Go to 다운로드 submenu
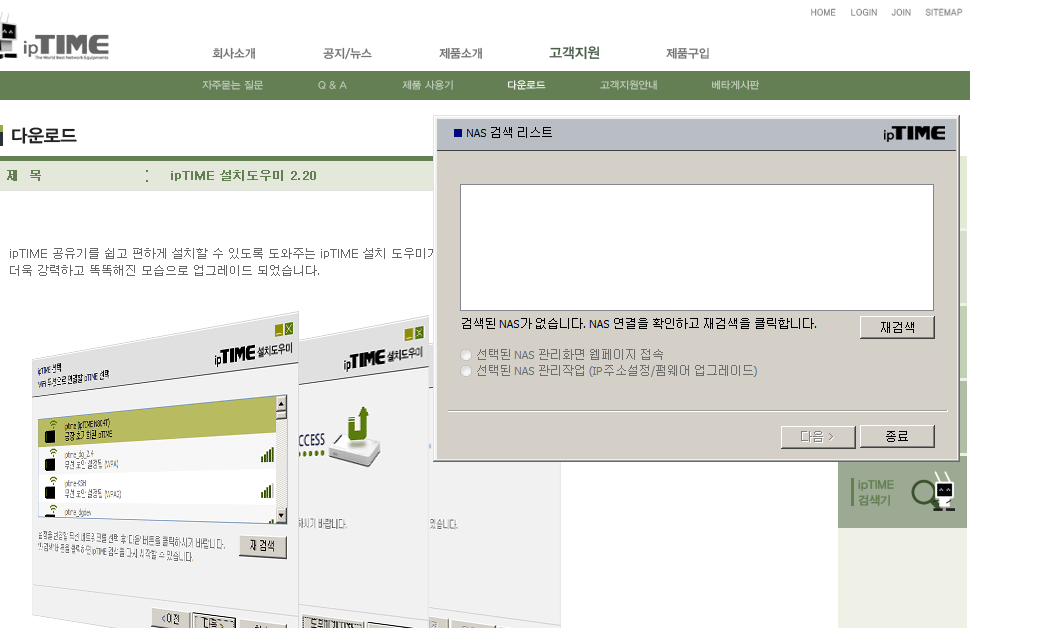 point(526,85)
